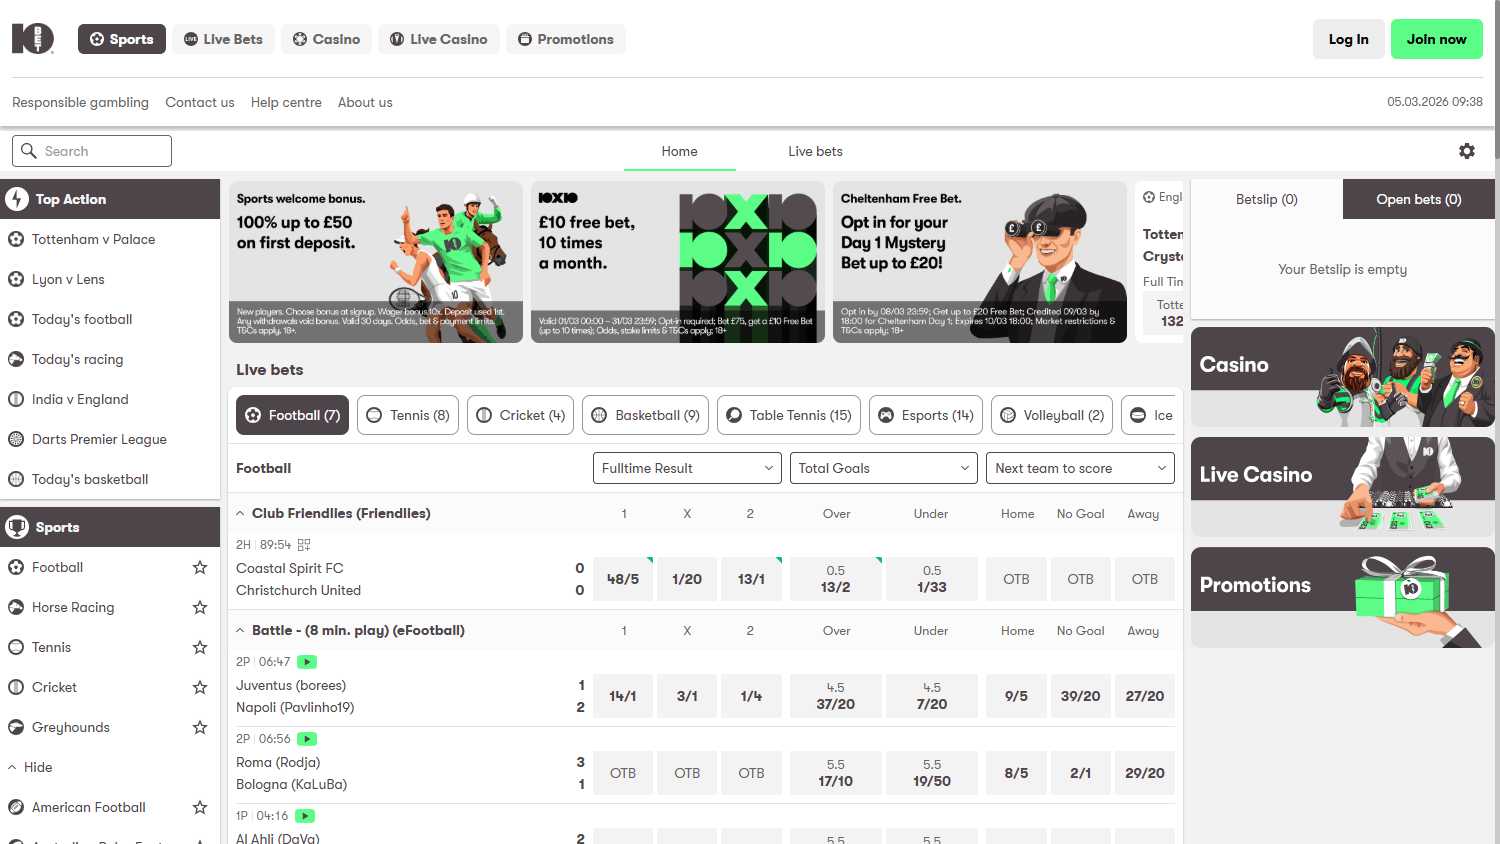Open the Responsible gambling page

(80, 102)
